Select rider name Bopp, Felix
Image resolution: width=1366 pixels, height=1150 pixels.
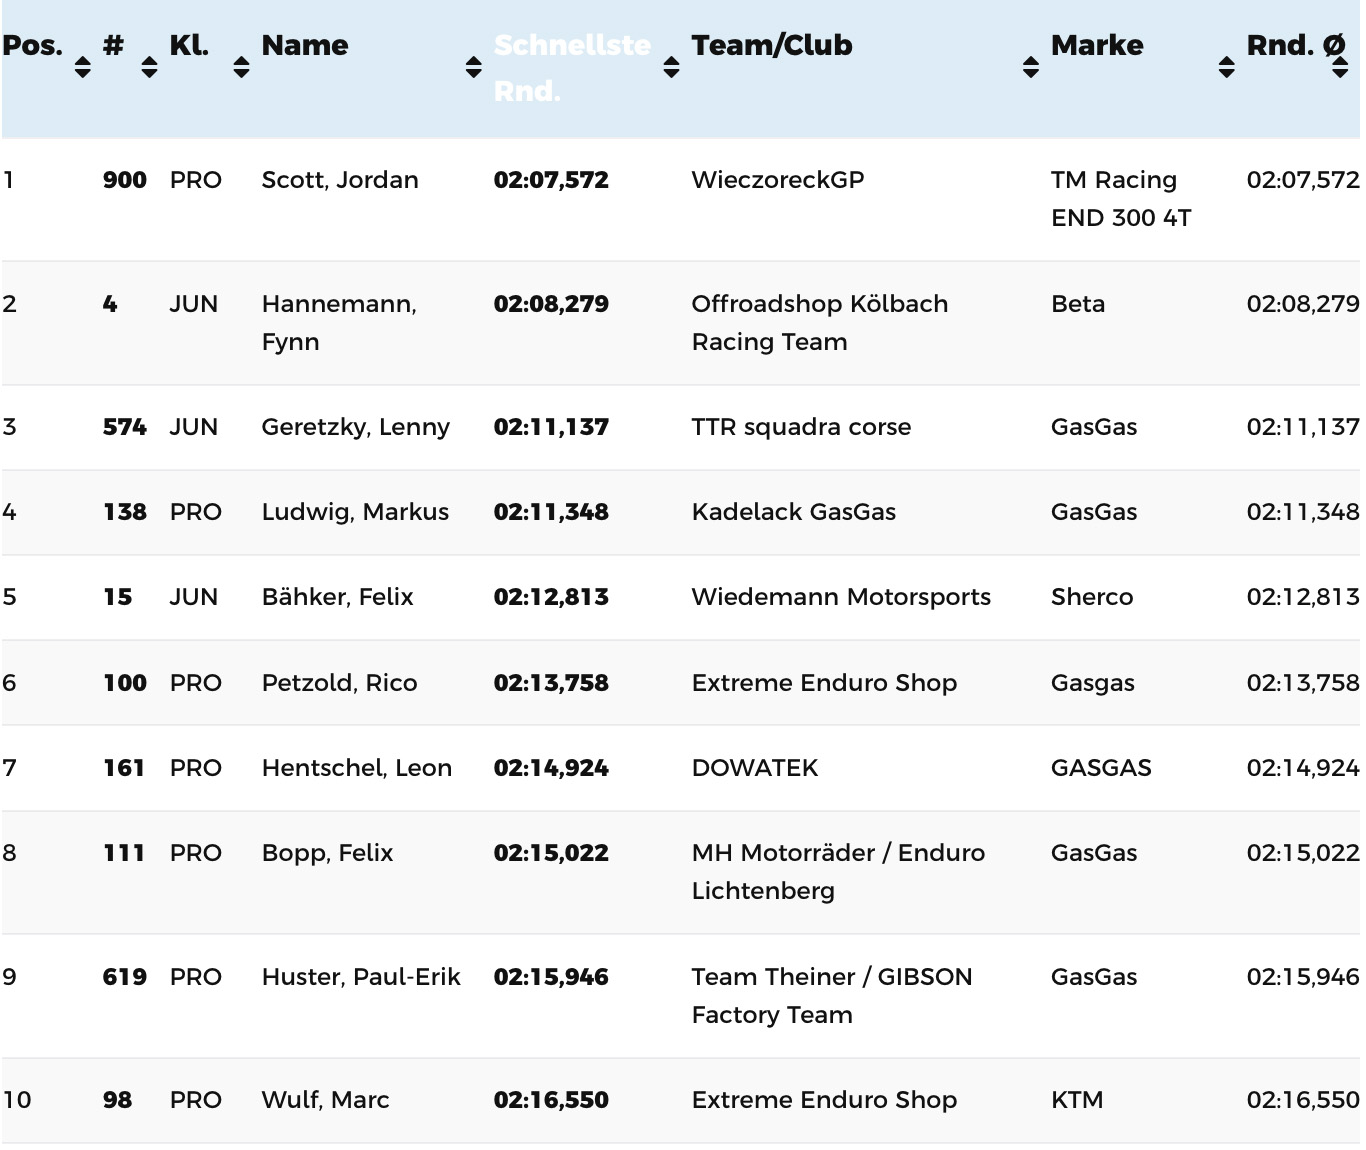[327, 853]
